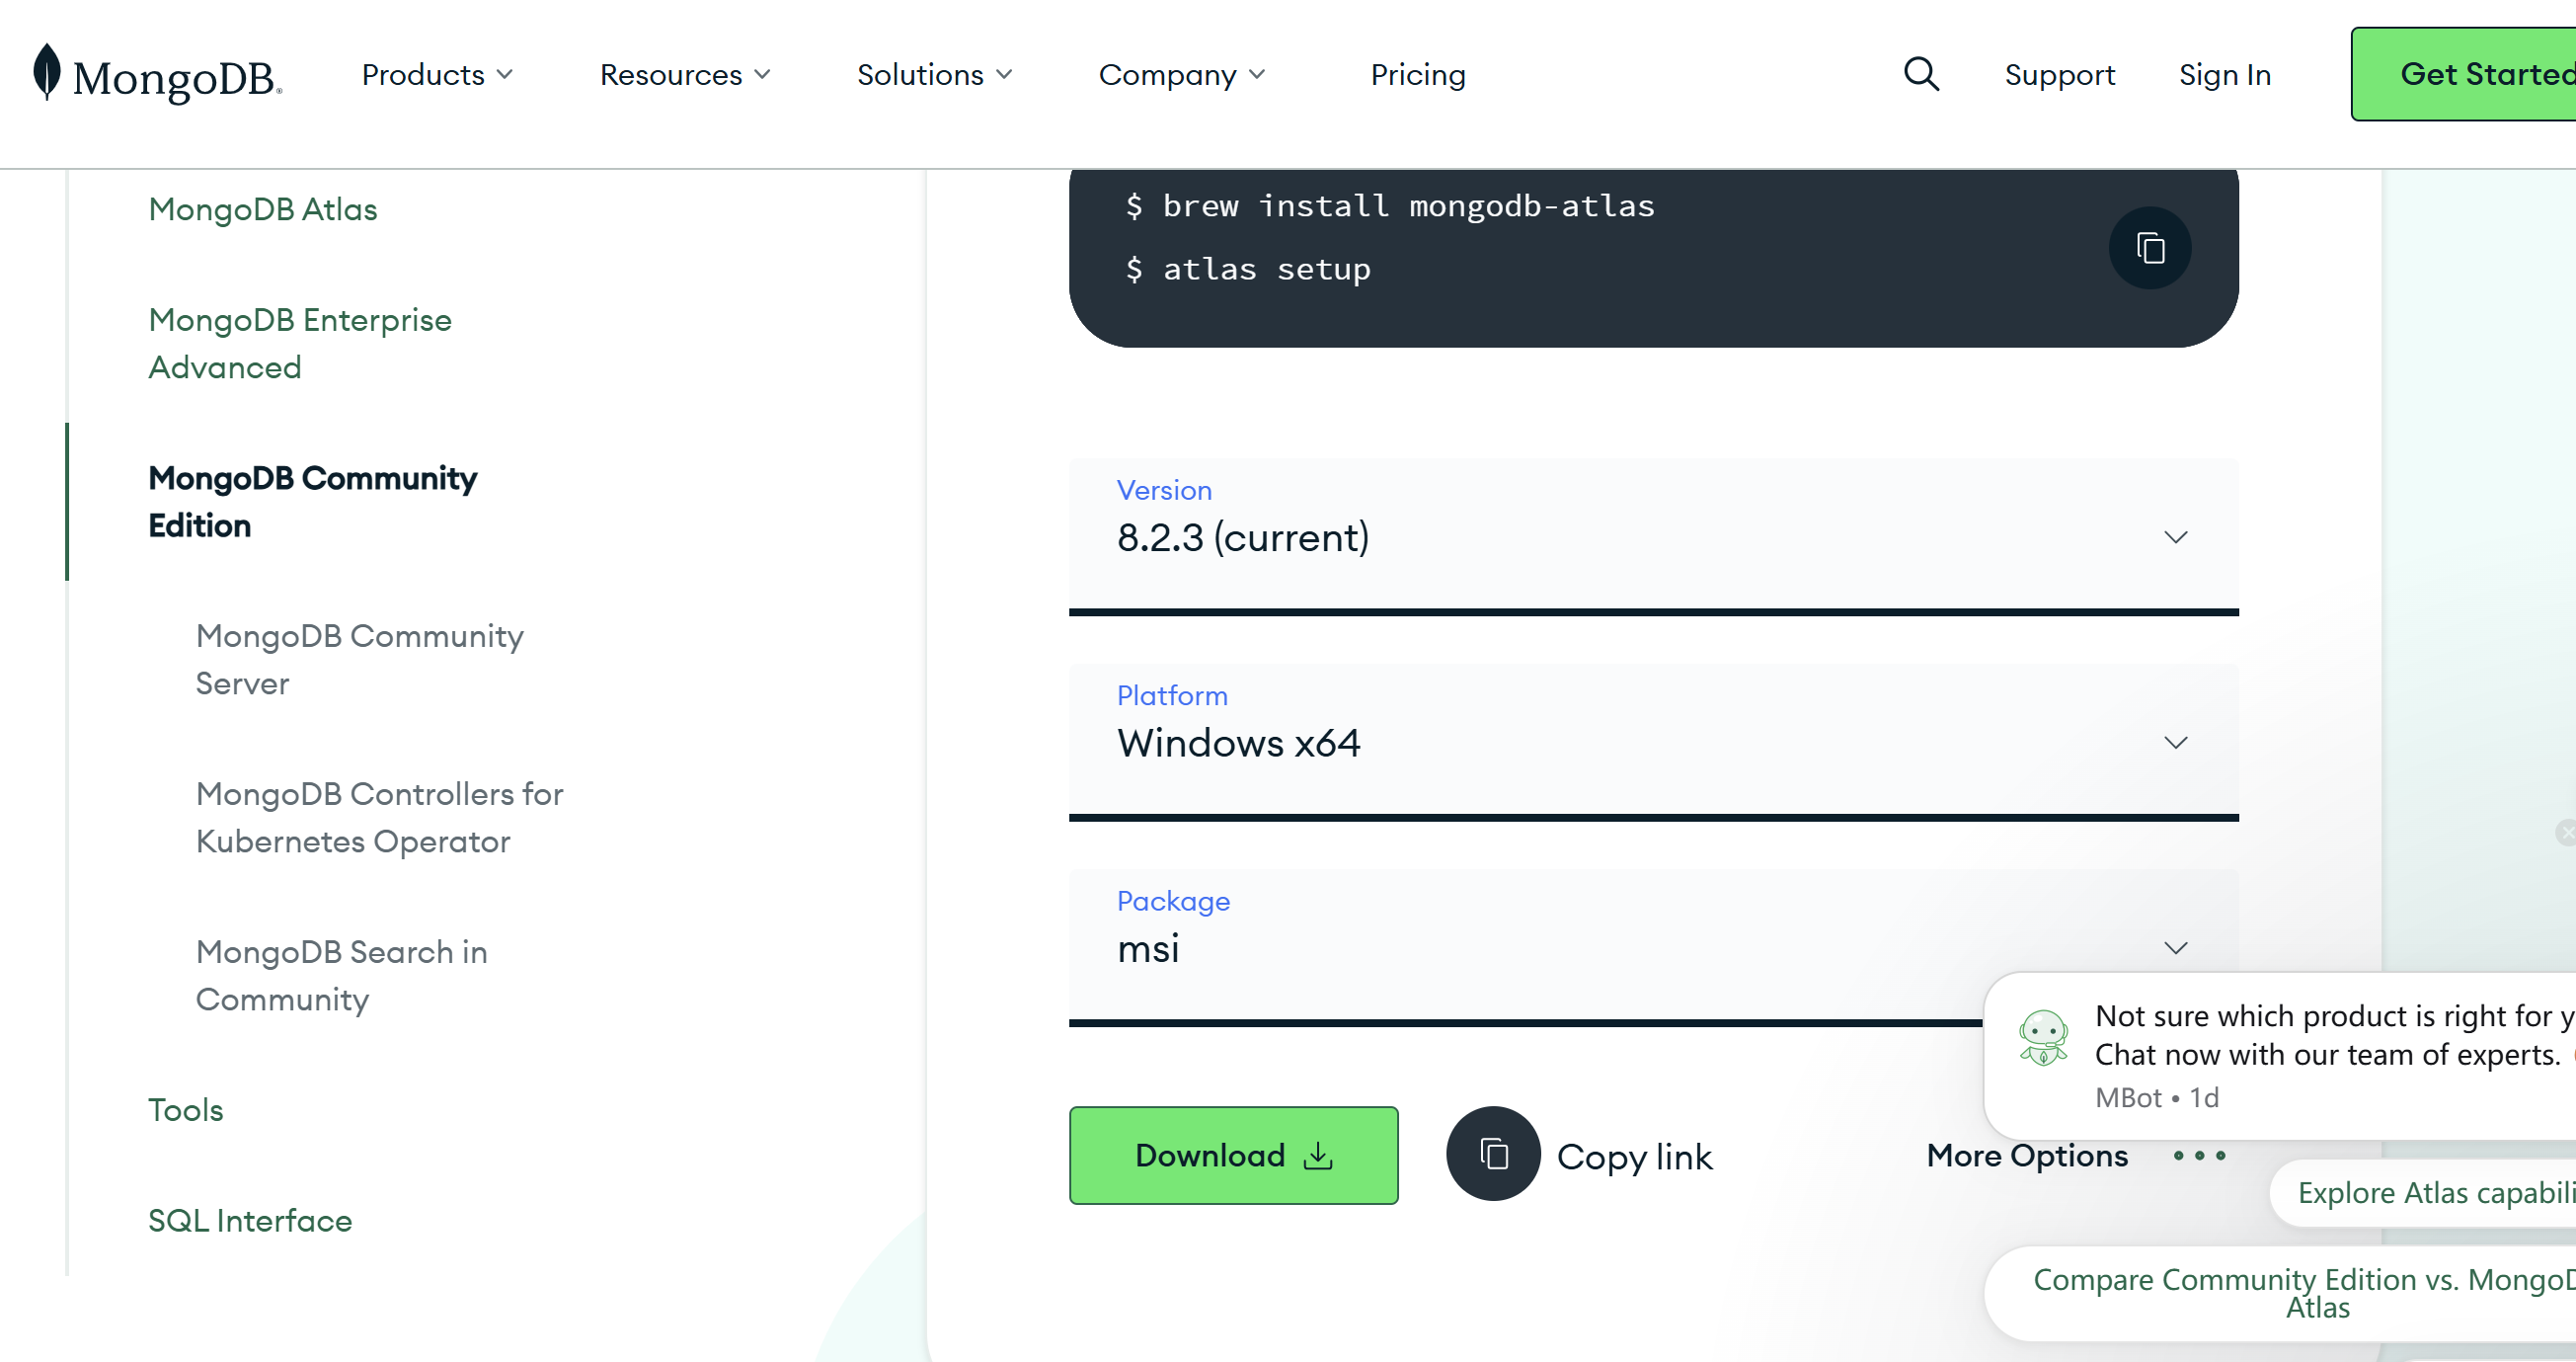
Task: Click the Copy link clipboard icon
Action: [1493, 1154]
